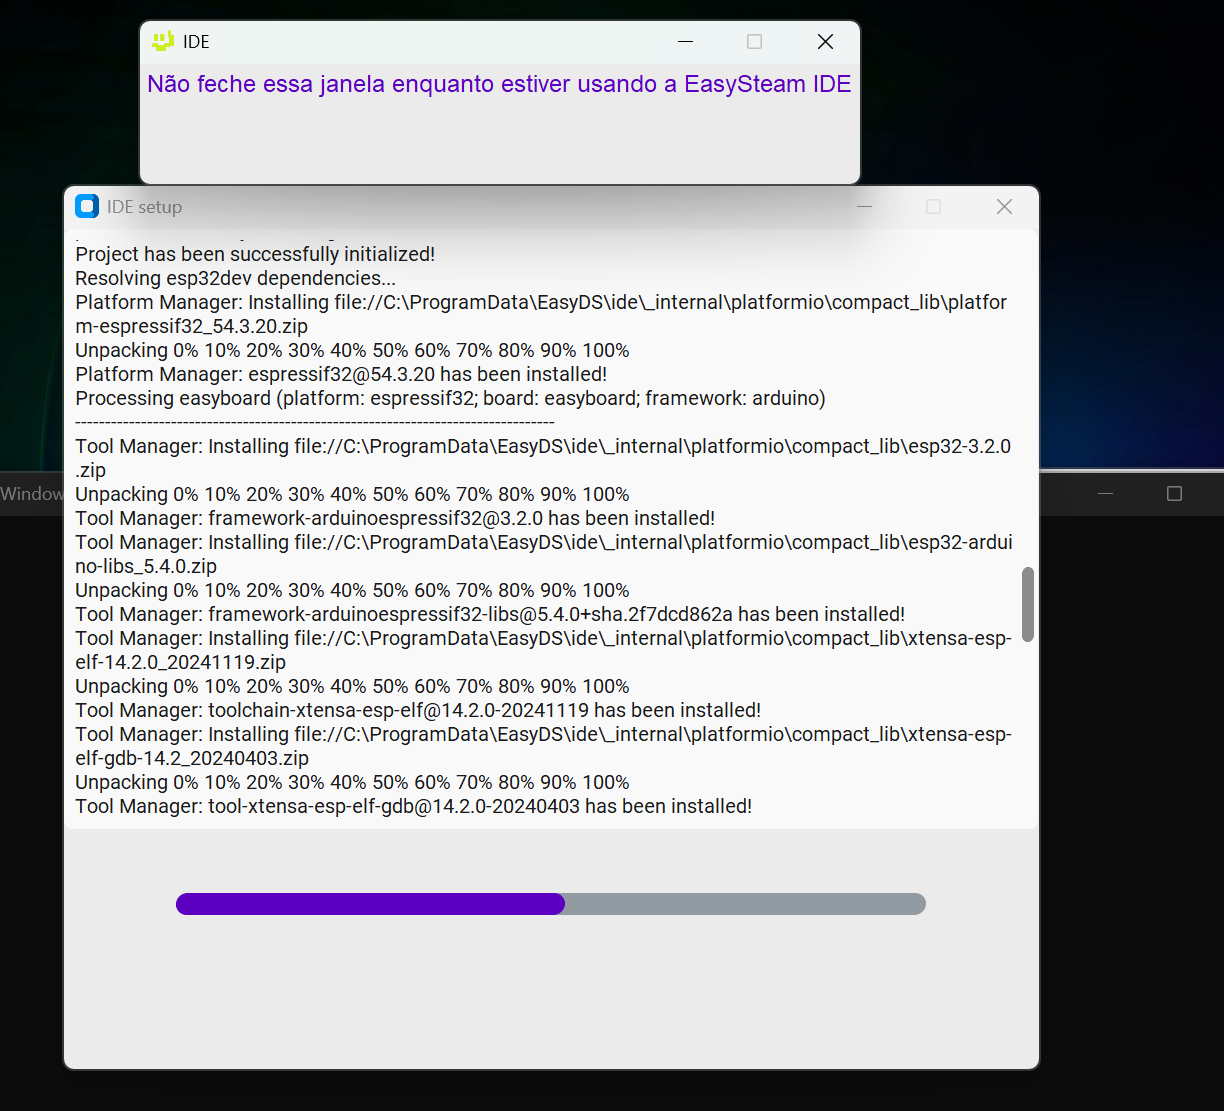Minimize the dark background window

coord(1105,494)
